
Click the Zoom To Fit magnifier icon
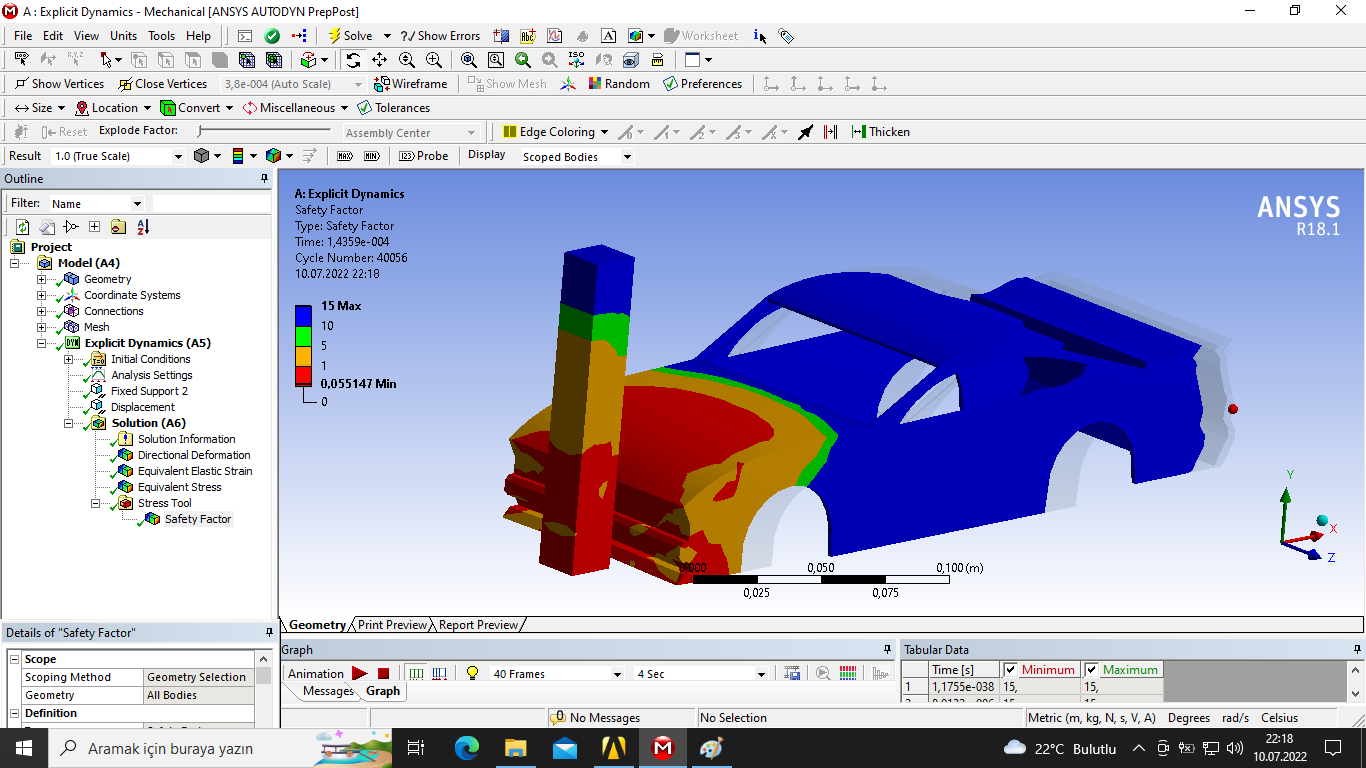[469, 60]
